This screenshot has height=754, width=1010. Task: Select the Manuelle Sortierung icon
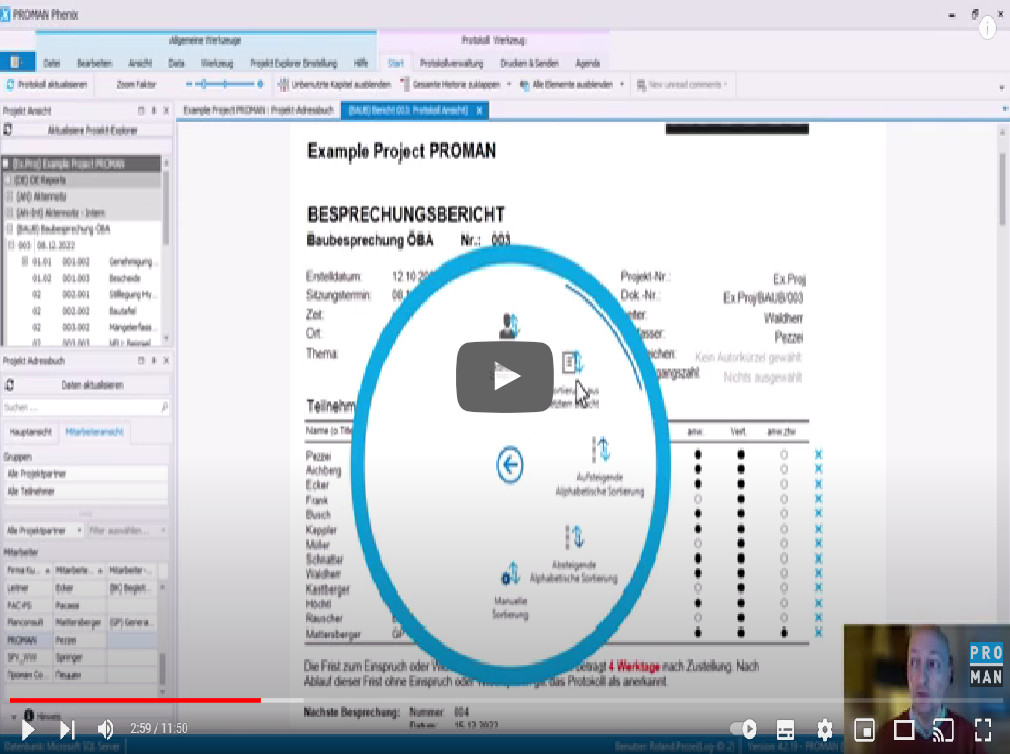(510, 573)
